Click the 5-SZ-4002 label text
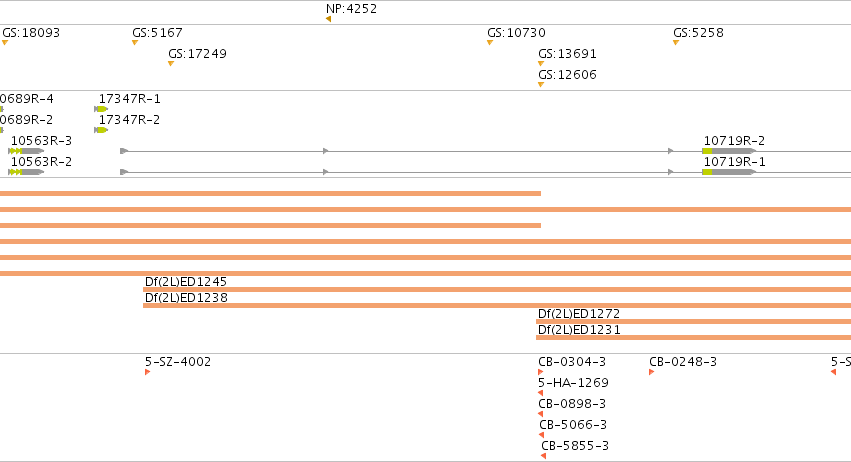 178,362
